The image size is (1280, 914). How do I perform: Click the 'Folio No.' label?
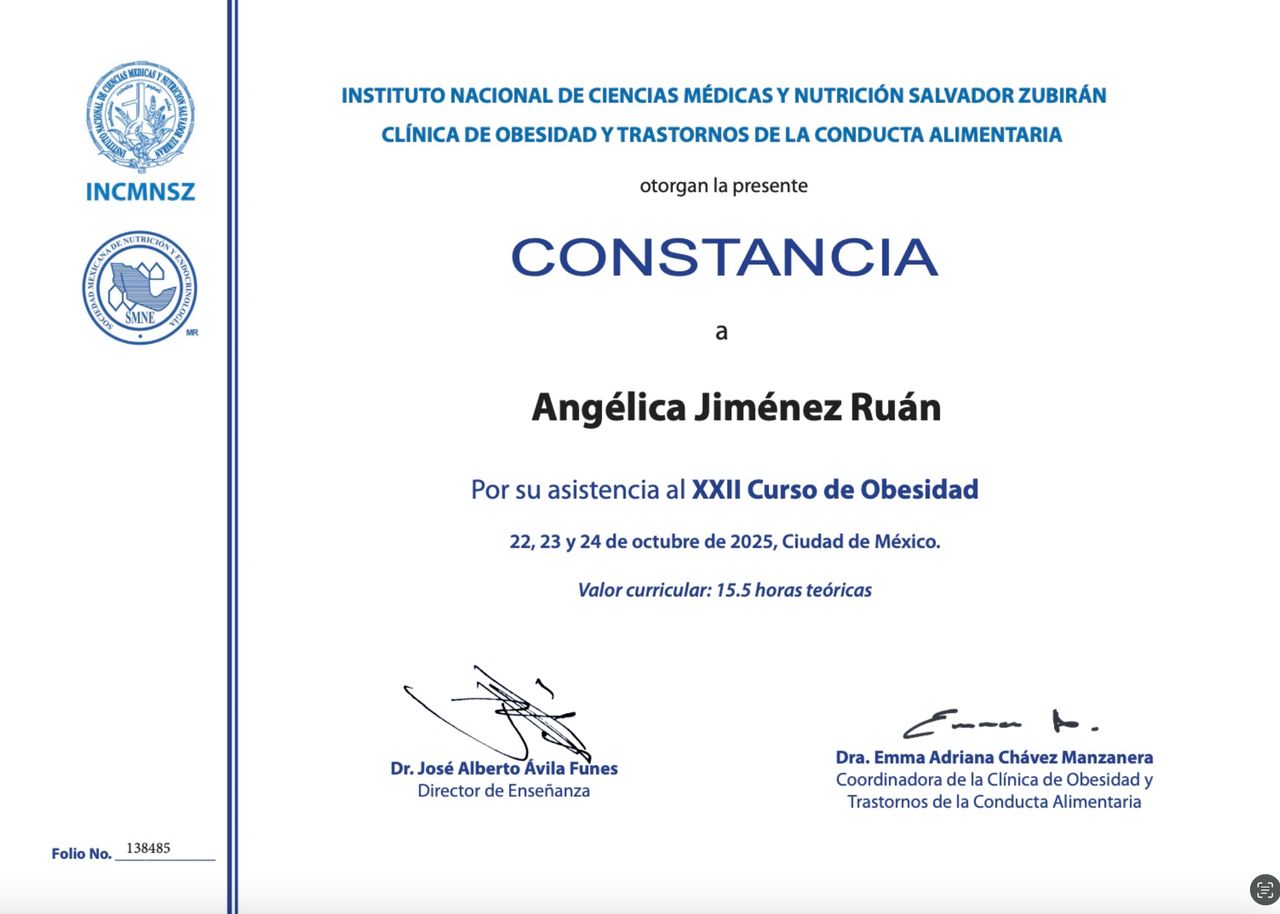tap(81, 854)
